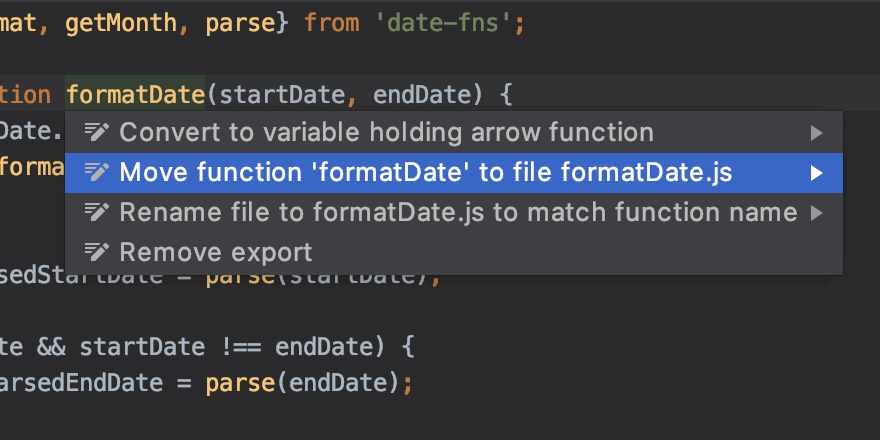The width and height of the screenshot is (880, 440).
Task: Click the 'endDate' parameter in function signature
Action: (x=422, y=96)
